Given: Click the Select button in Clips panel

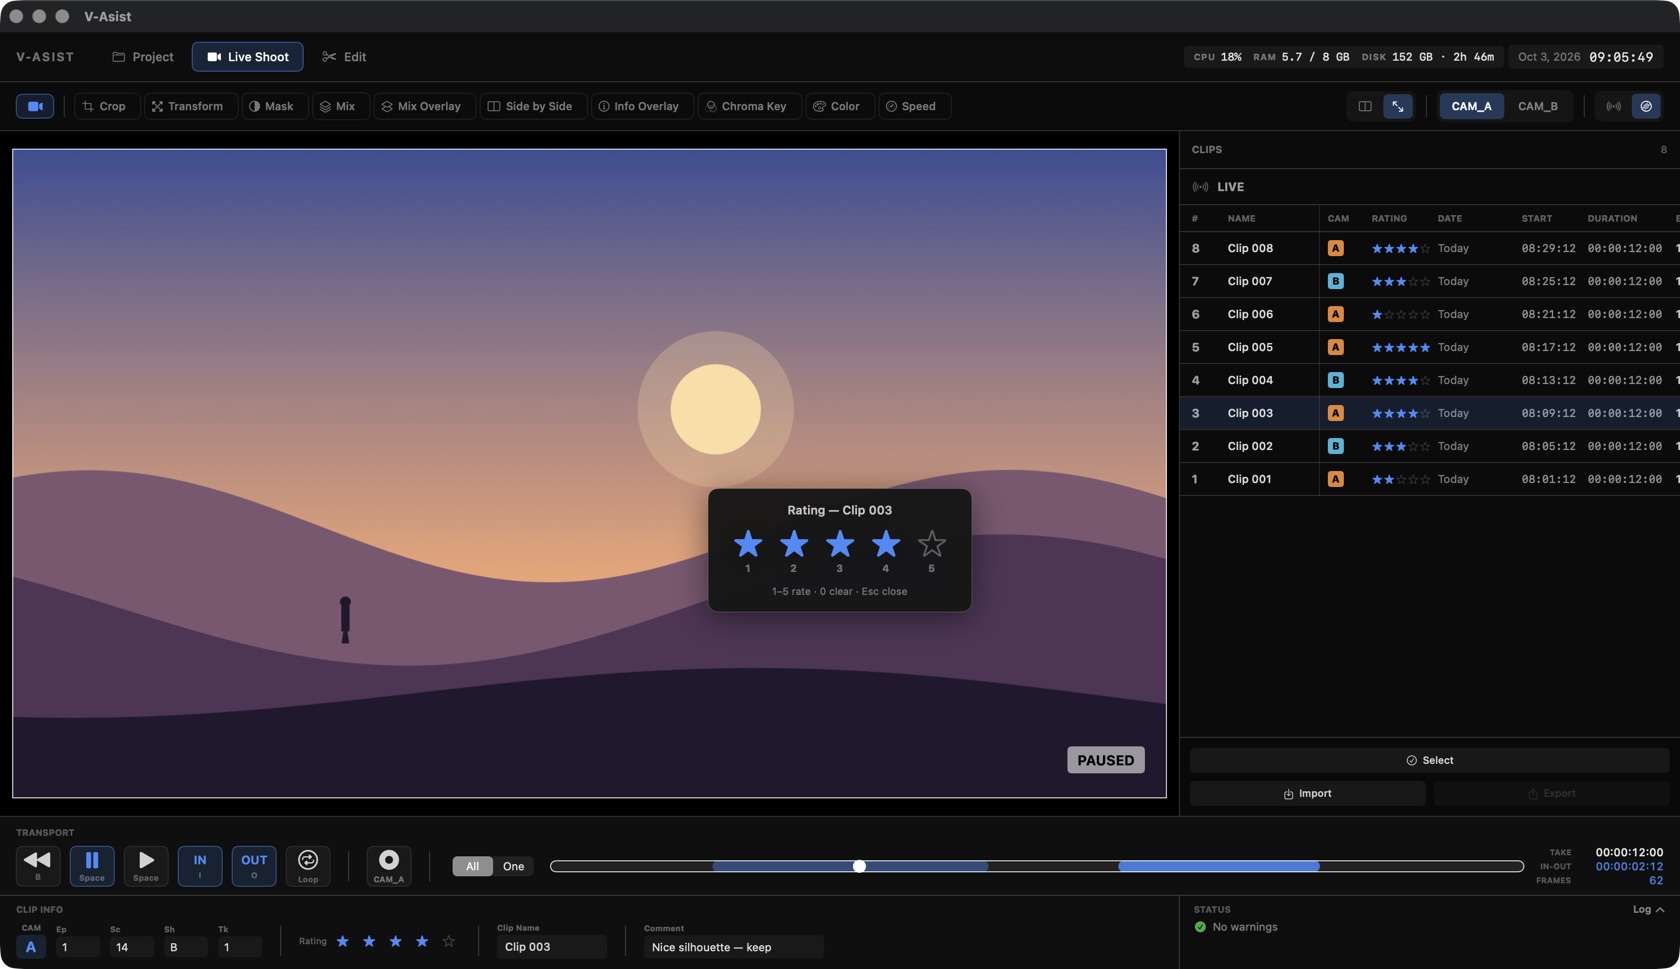Looking at the screenshot, I should pos(1429,760).
